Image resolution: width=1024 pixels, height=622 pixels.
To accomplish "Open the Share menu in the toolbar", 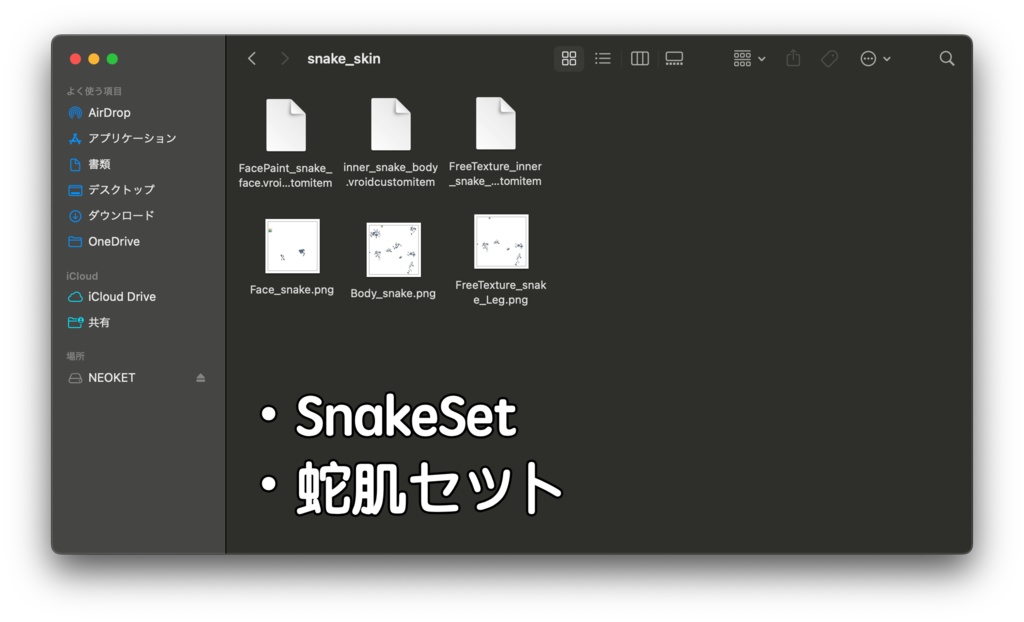I will (x=793, y=58).
